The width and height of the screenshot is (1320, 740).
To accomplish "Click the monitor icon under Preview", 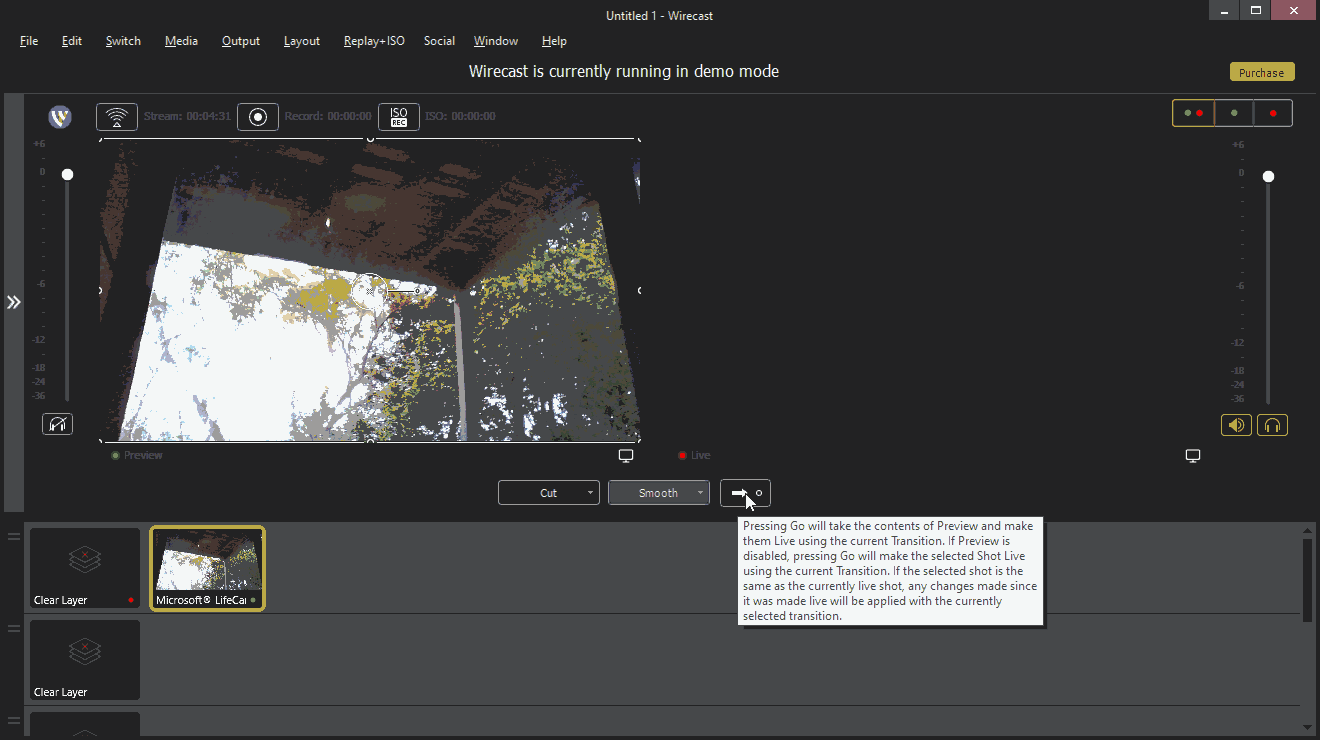I will (626, 456).
